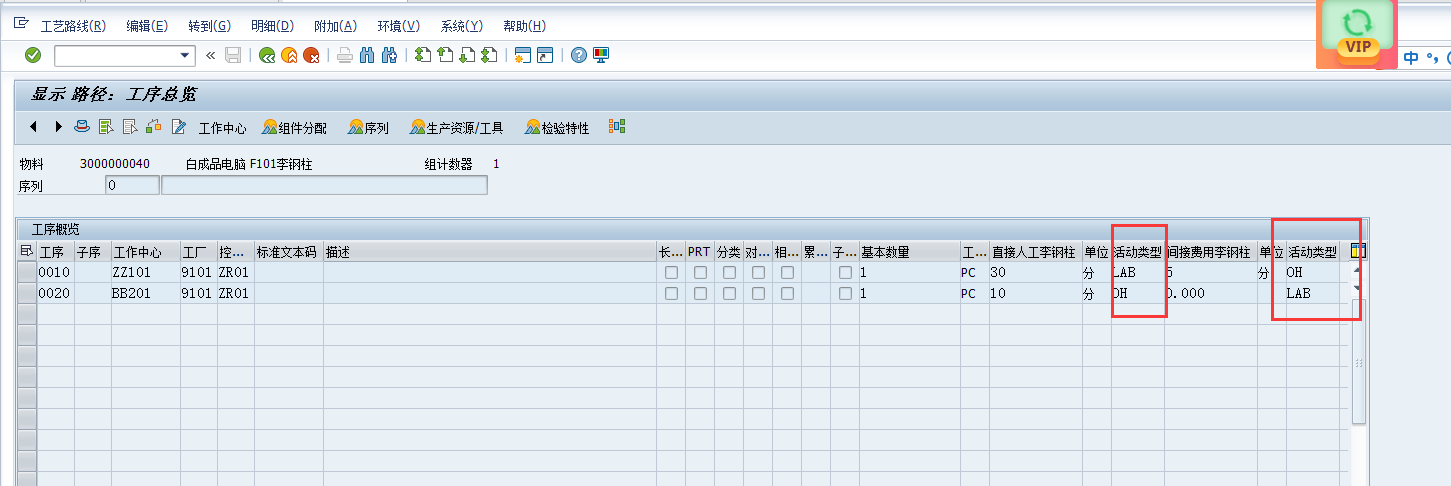Click the 生产资源/工具 button

click(458, 128)
